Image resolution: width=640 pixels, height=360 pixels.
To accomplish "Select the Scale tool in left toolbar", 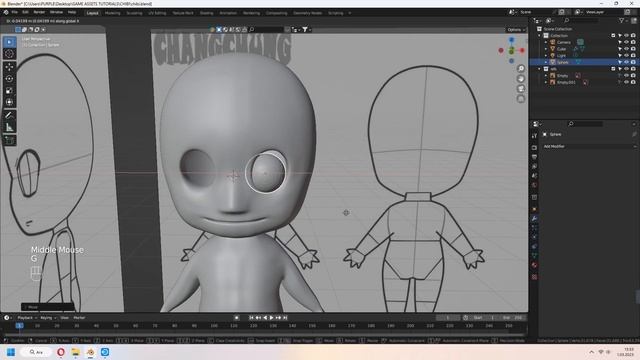I will (x=9, y=91).
